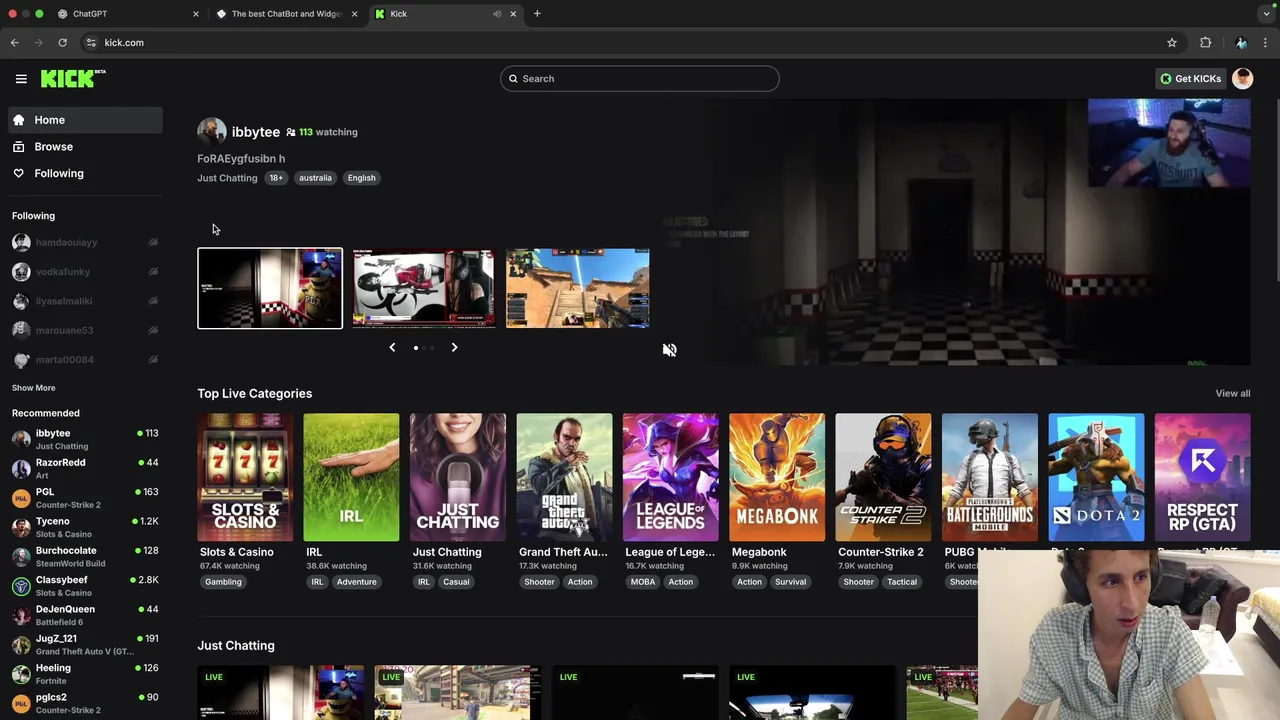Go to previous featured carousel page
The height and width of the screenshot is (720, 1280).
pos(392,347)
